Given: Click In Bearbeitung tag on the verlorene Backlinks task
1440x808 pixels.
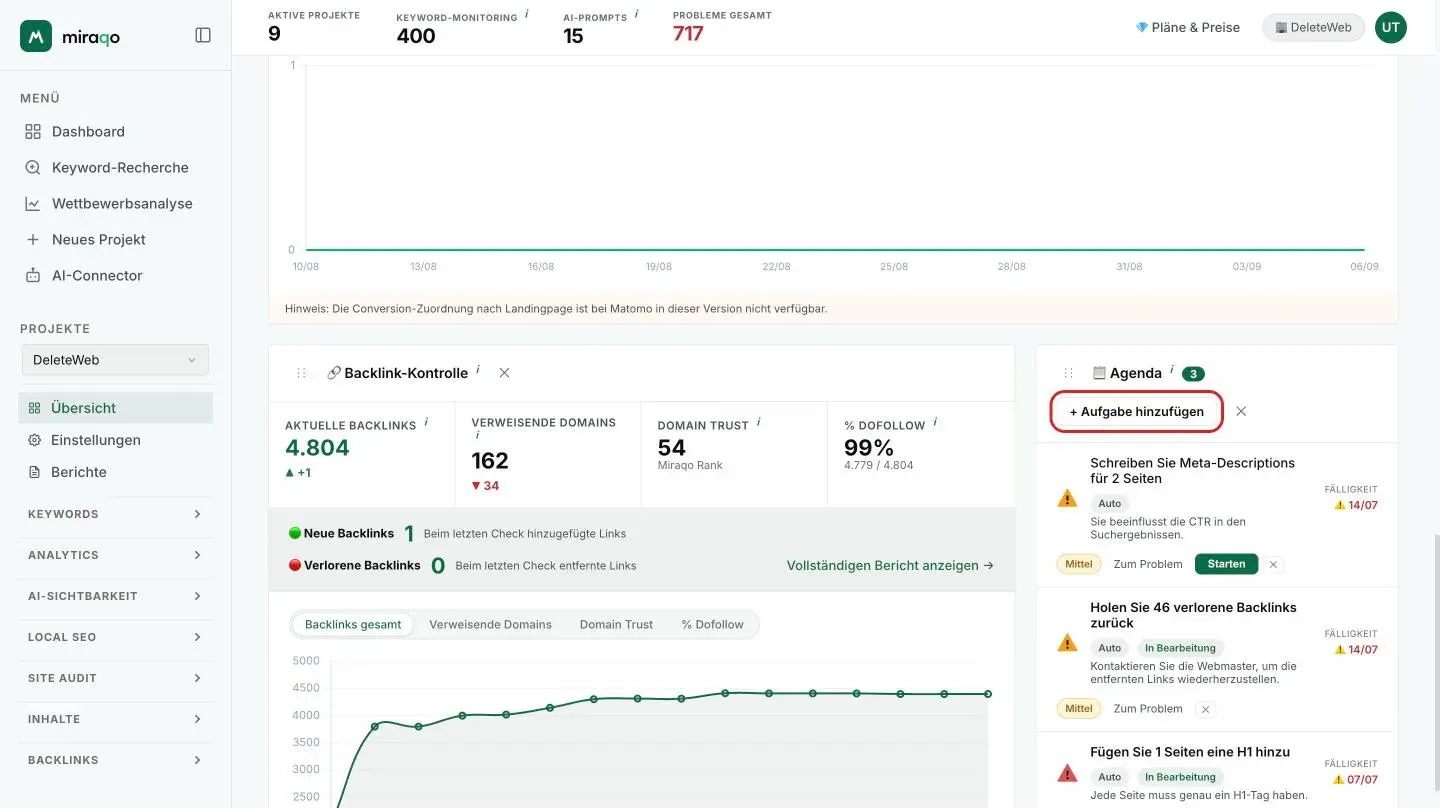Looking at the screenshot, I should point(1180,648).
